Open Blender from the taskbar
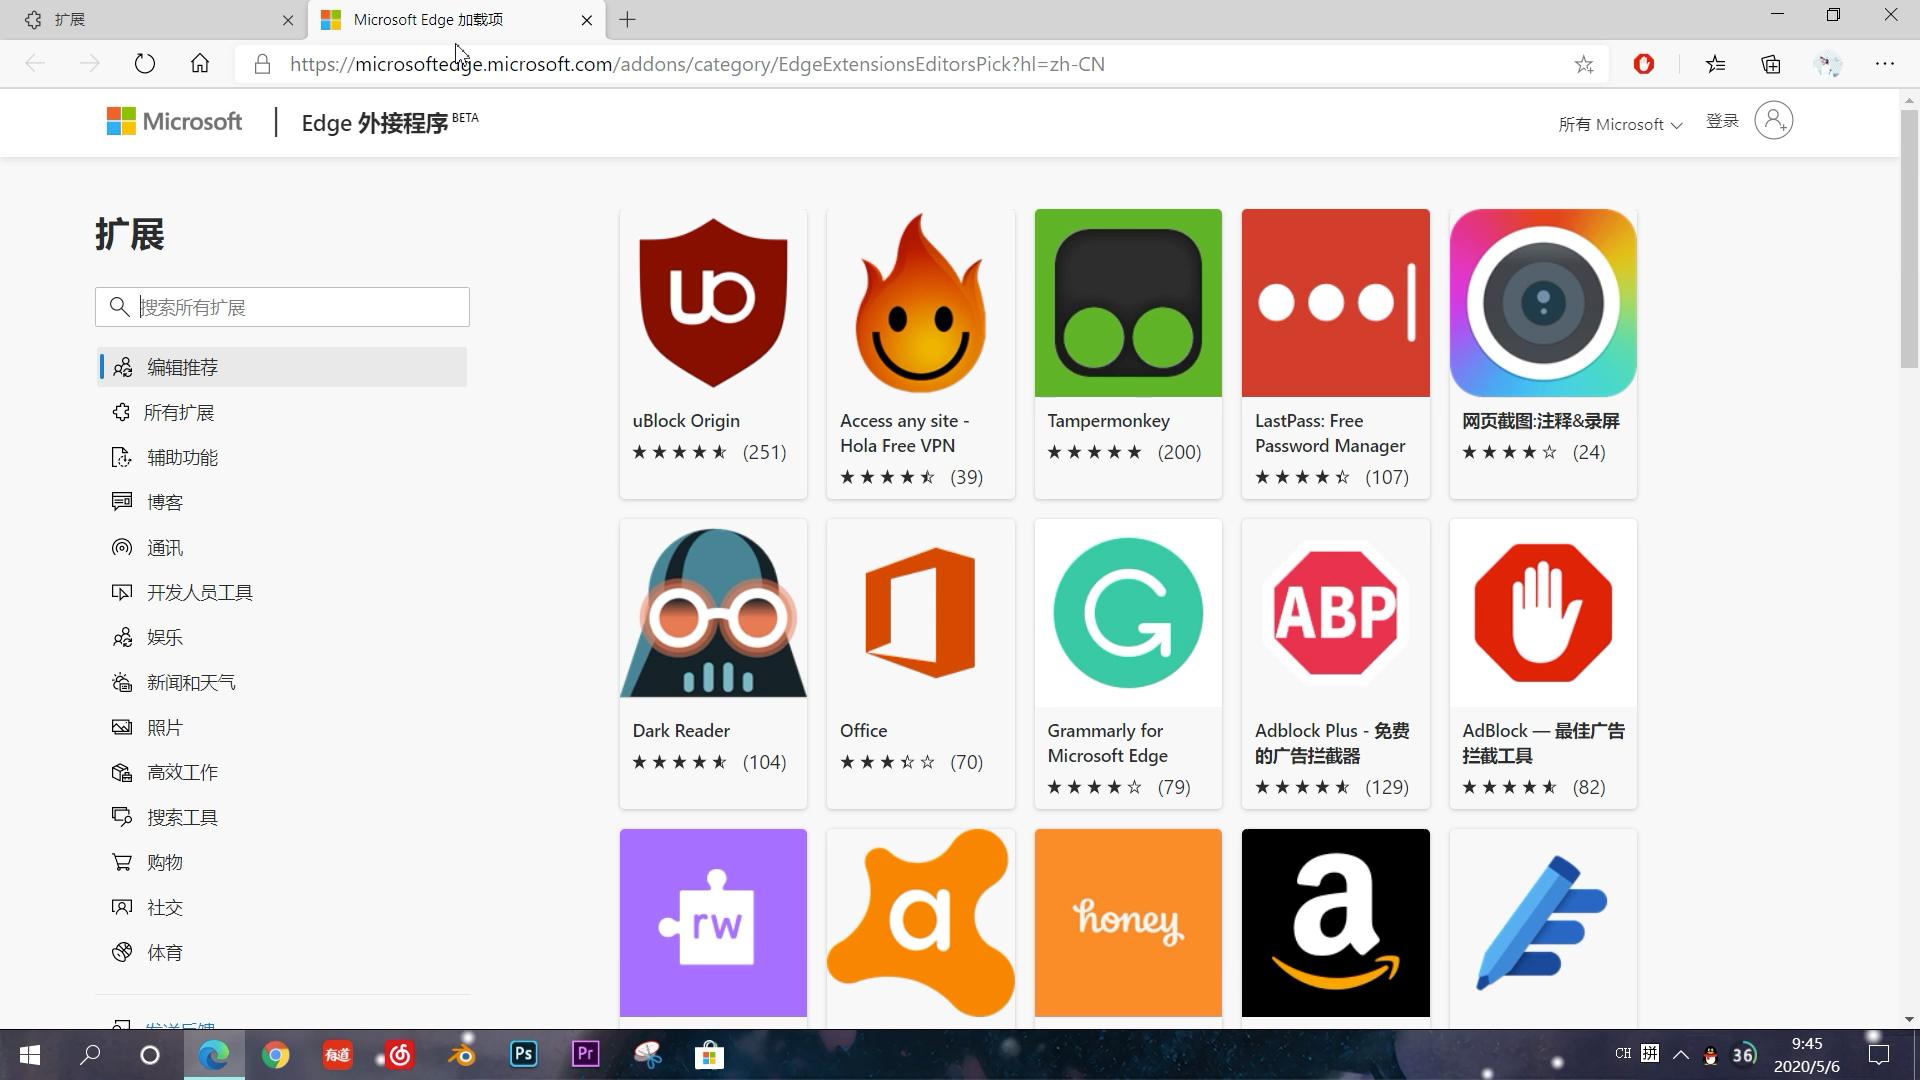1920x1080 pixels. click(x=461, y=1055)
